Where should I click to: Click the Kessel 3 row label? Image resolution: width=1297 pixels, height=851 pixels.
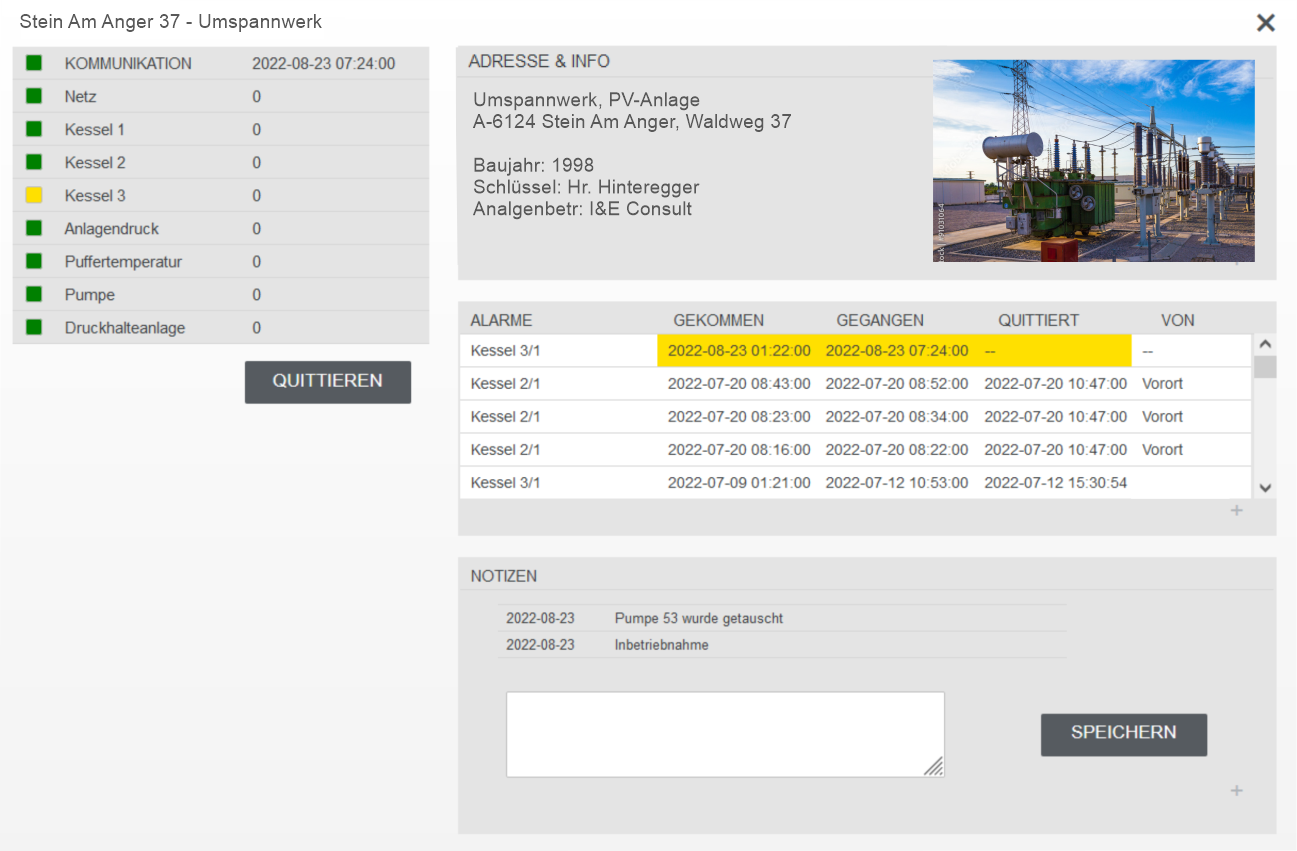click(x=95, y=195)
